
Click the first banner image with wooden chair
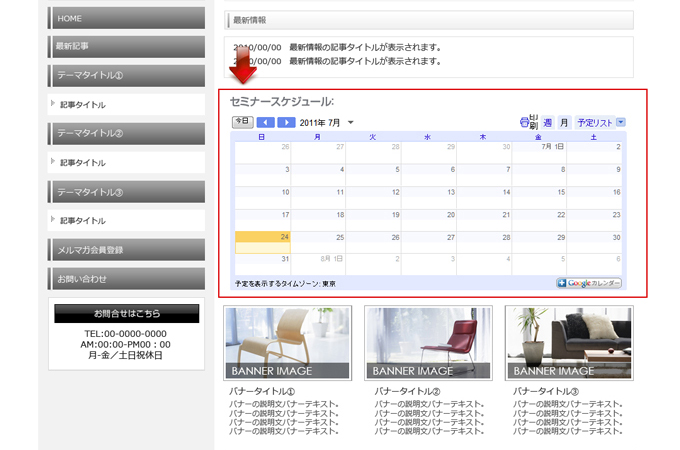(x=288, y=343)
